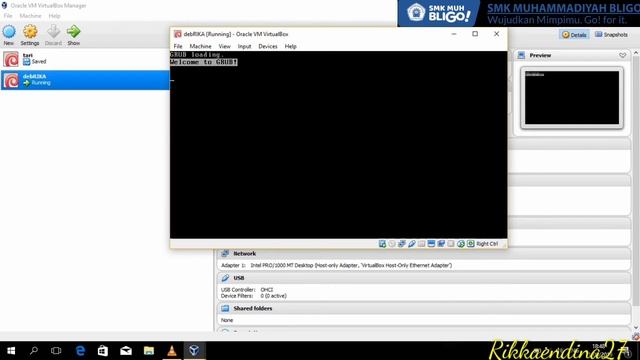Viewport: 640px width, 360px height.
Task: Click the New machine icon in VirtualBox Manager
Action: [x=9, y=31]
